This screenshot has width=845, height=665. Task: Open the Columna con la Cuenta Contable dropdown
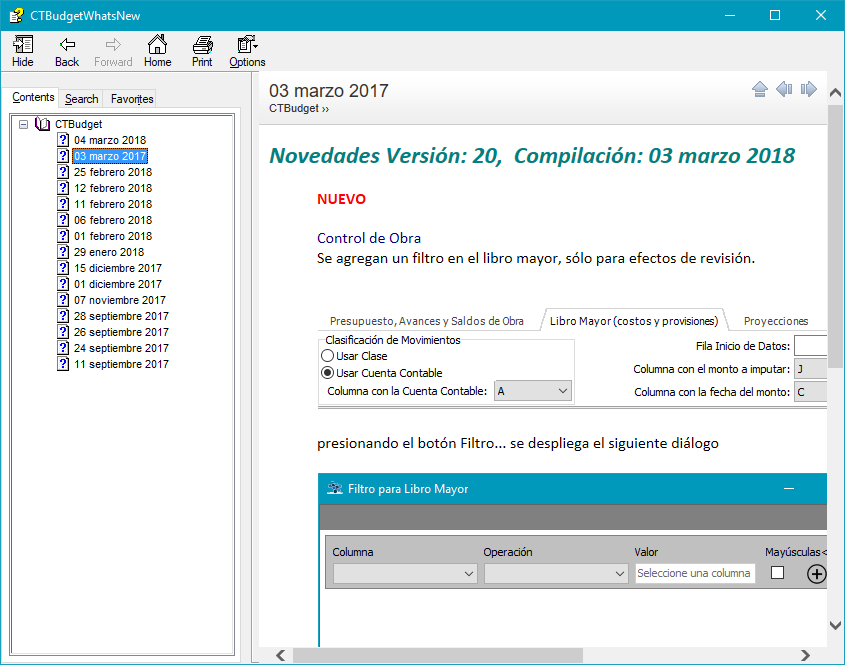pos(562,391)
